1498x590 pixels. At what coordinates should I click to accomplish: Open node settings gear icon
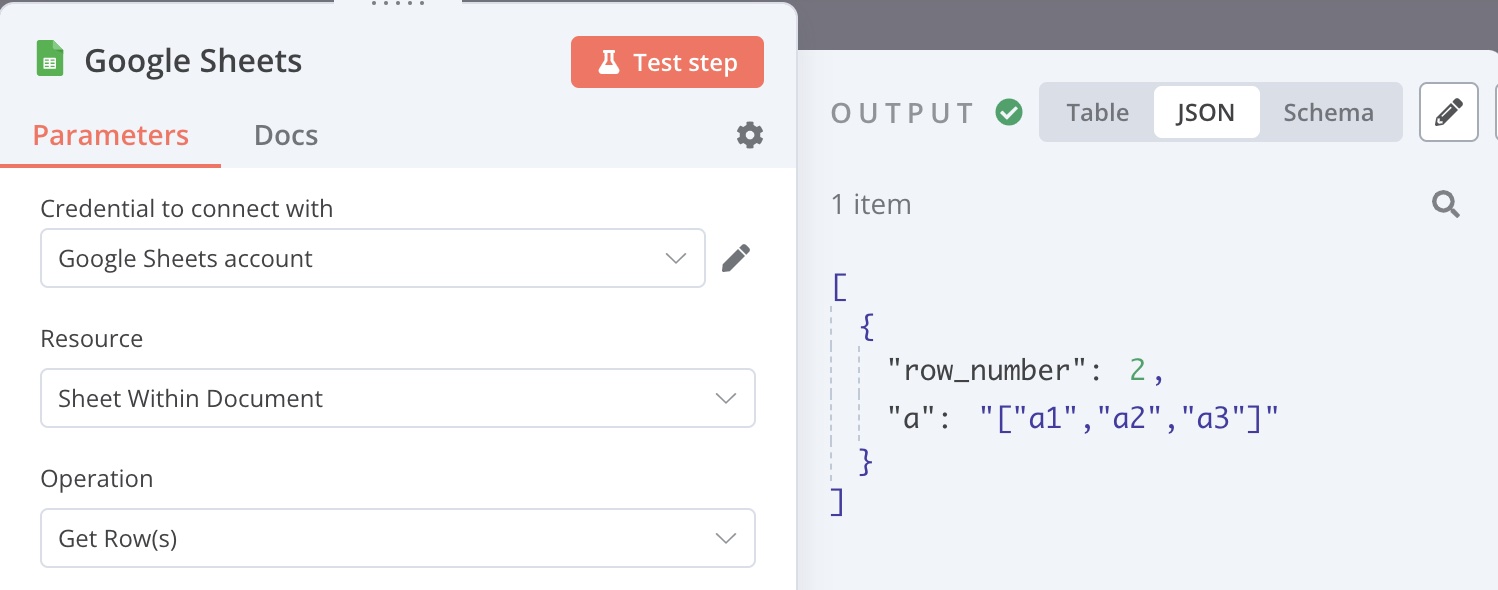[750, 135]
